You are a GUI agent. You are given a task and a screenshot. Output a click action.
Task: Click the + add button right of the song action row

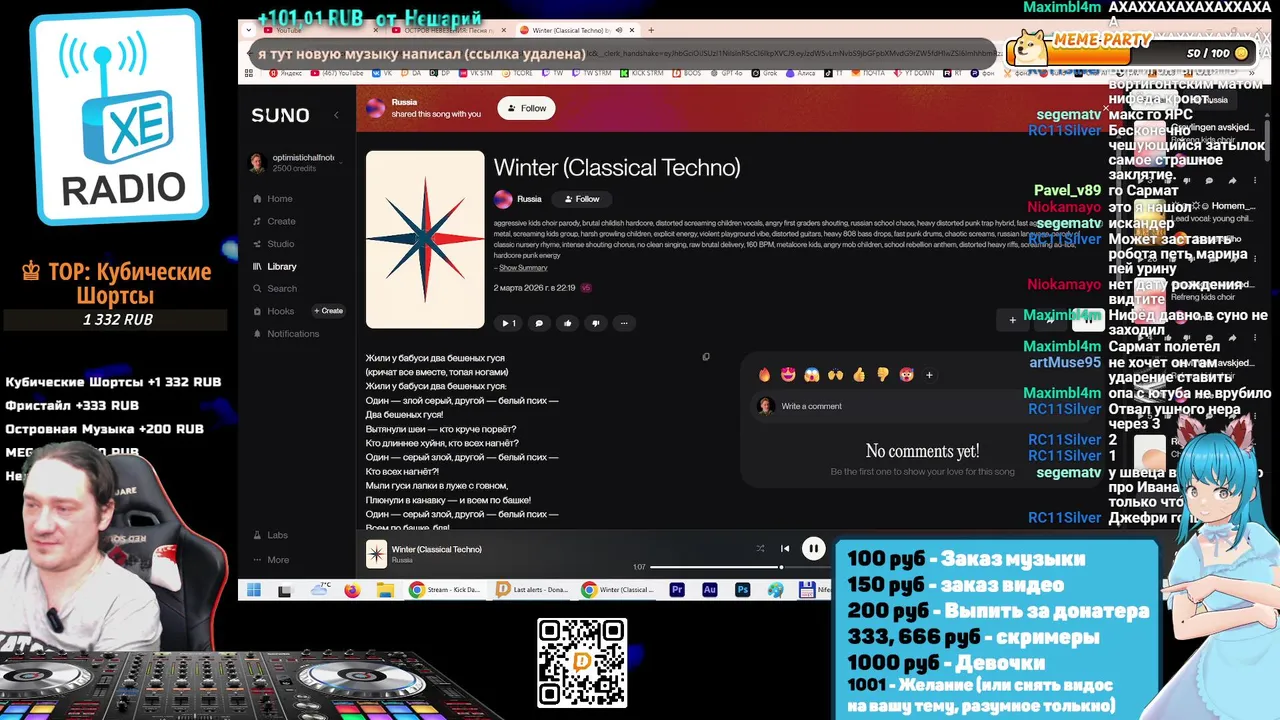point(1013,320)
